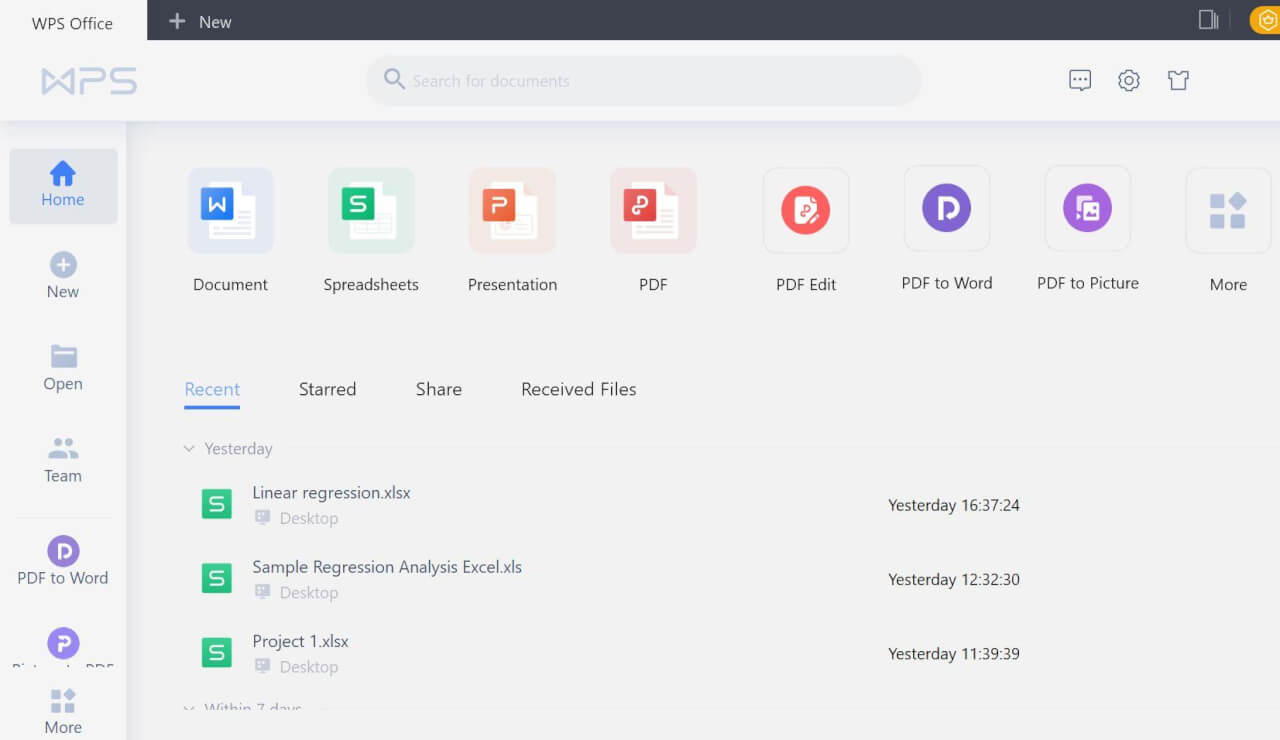This screenshot has height=740, width=1280.
Task: Expand the Within 7 days group
Action: click(189, 709)
